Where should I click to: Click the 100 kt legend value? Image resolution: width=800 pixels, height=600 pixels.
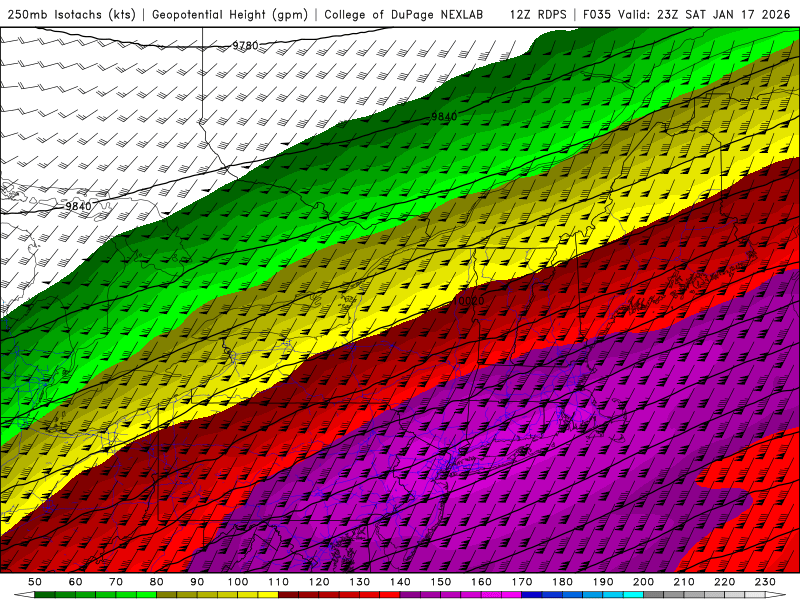click(x=238, y=582)
